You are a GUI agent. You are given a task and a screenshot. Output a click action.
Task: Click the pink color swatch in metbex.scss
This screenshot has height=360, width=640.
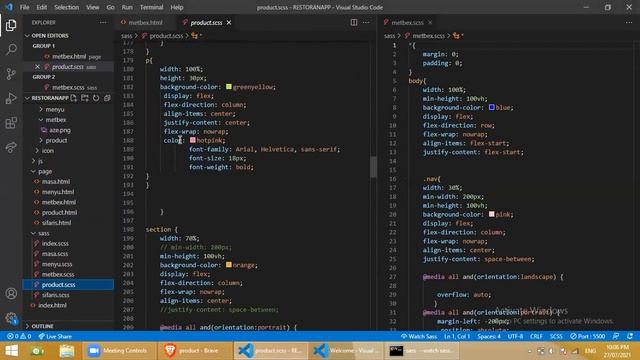(x=492, y=214)
